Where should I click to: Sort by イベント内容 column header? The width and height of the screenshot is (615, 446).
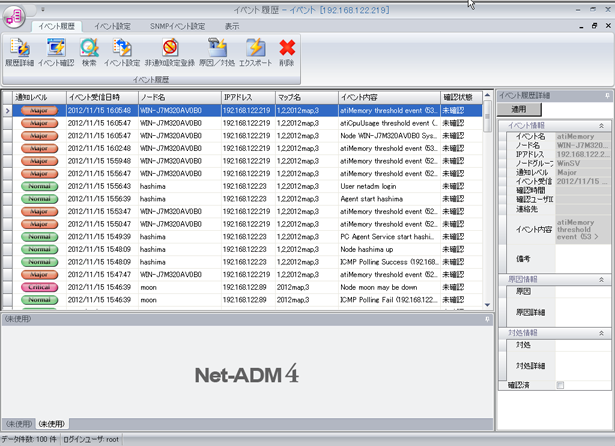click(x=389, y=97)
